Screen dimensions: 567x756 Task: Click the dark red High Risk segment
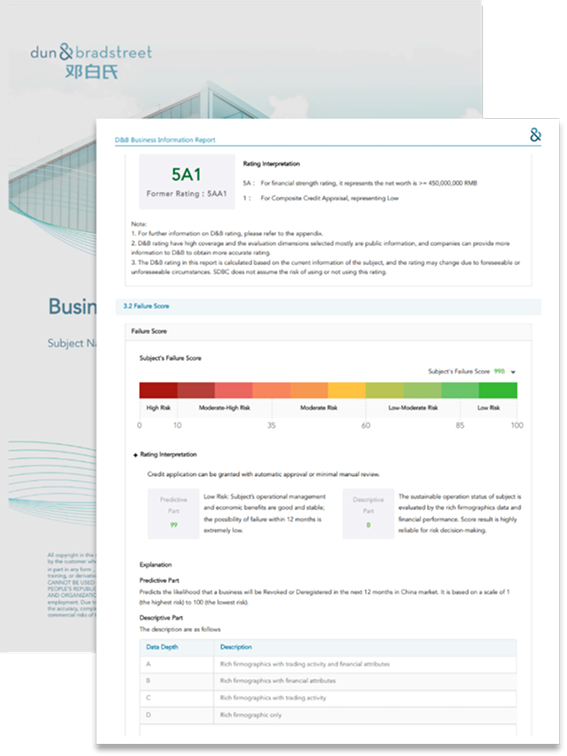click(x=158, y=390)
